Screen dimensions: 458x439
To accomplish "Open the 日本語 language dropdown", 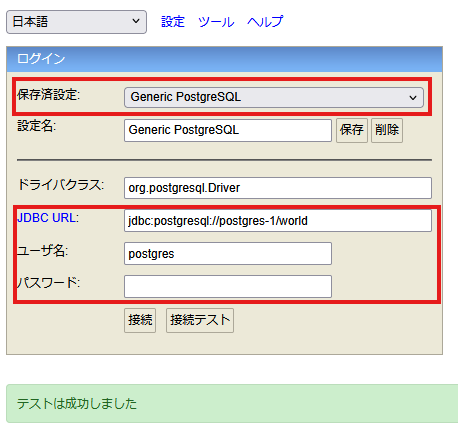I will (x=76, y=22).
